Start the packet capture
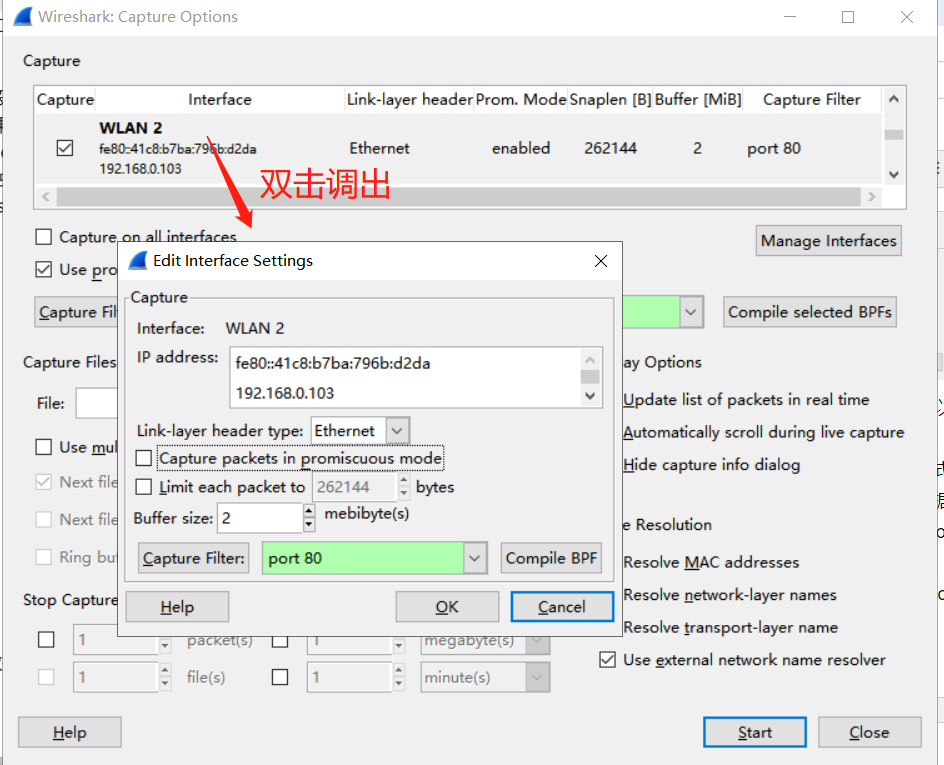Viewport: 944px width, 765px height. [x=754, y=732]
